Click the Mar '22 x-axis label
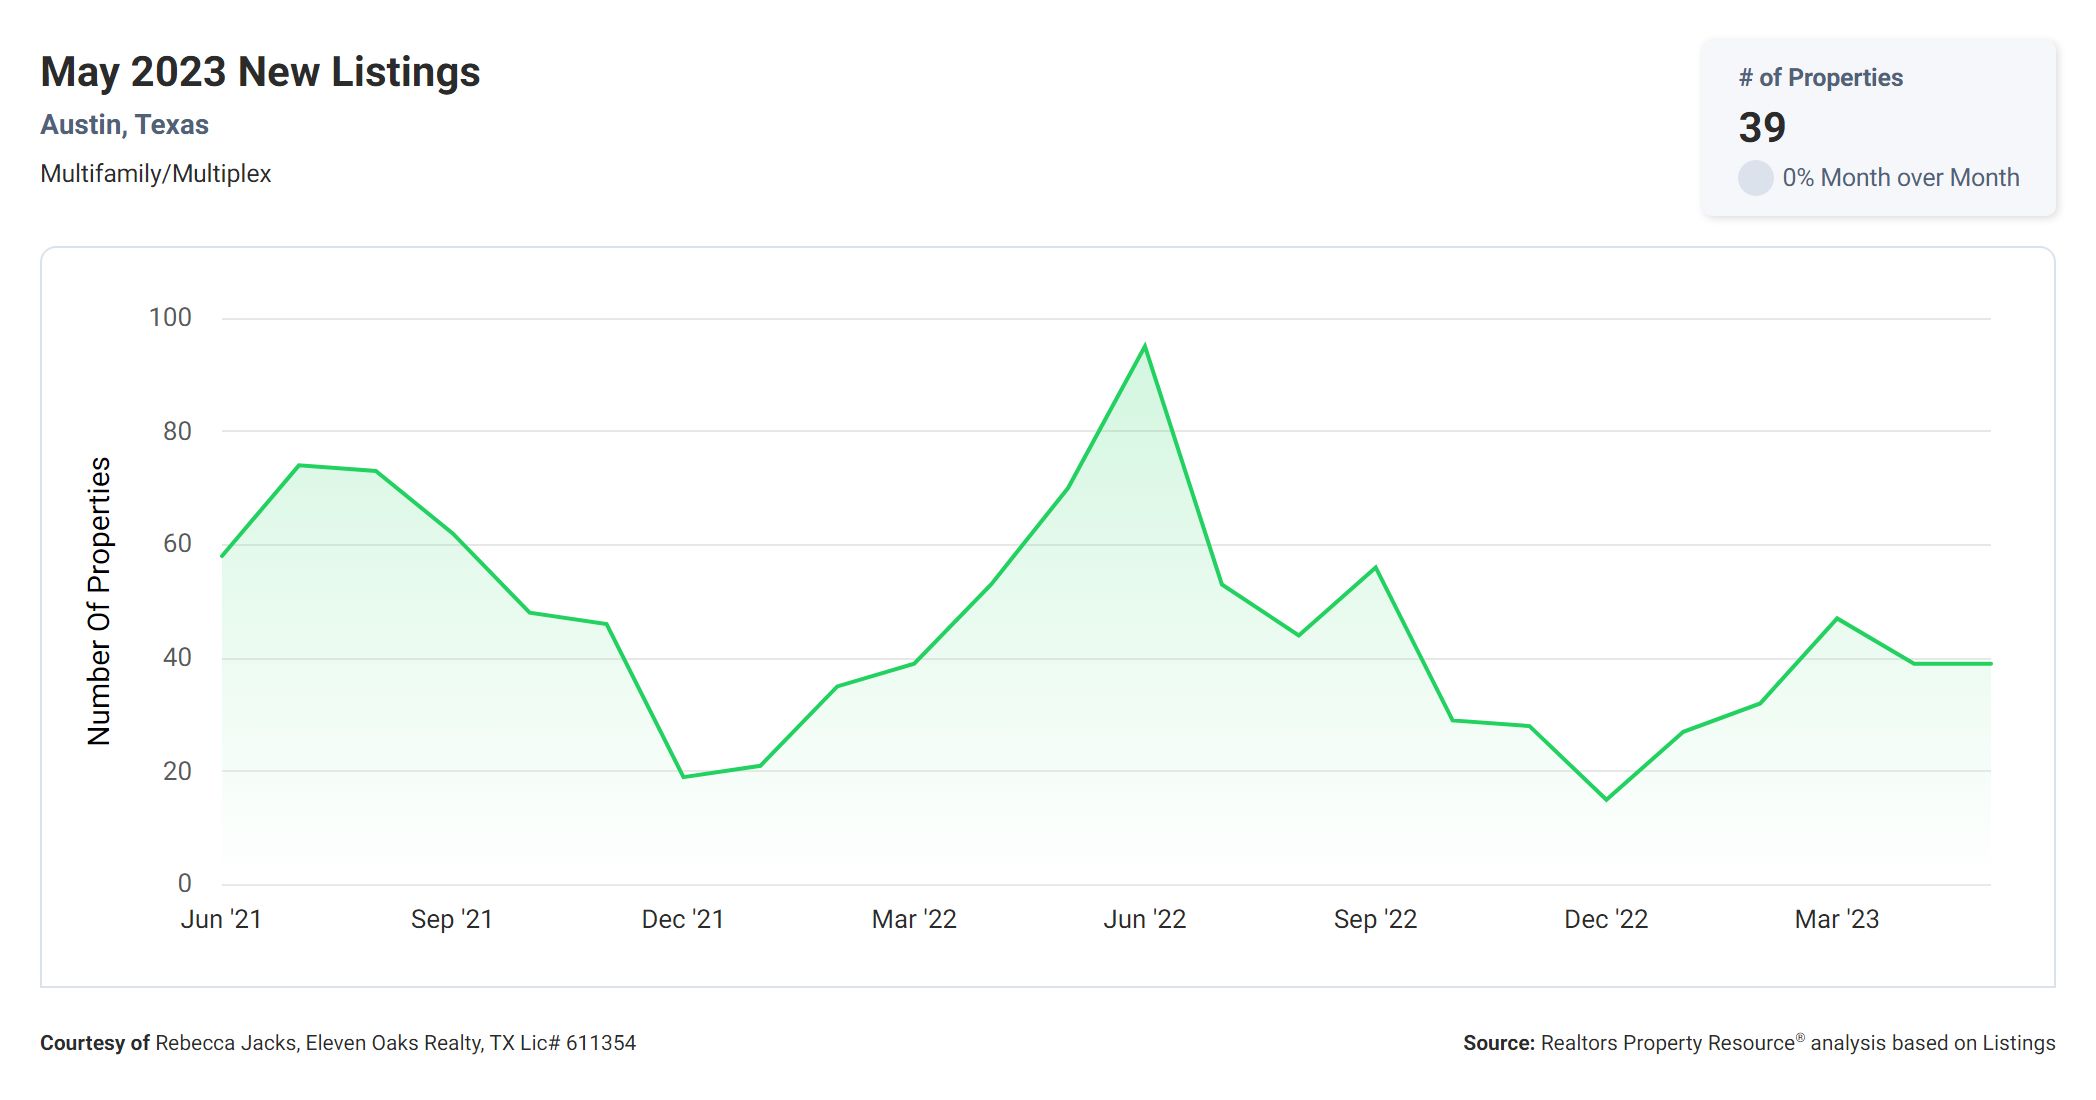This screenshot has width=2096, height=1100. click(x=914, y=919)
